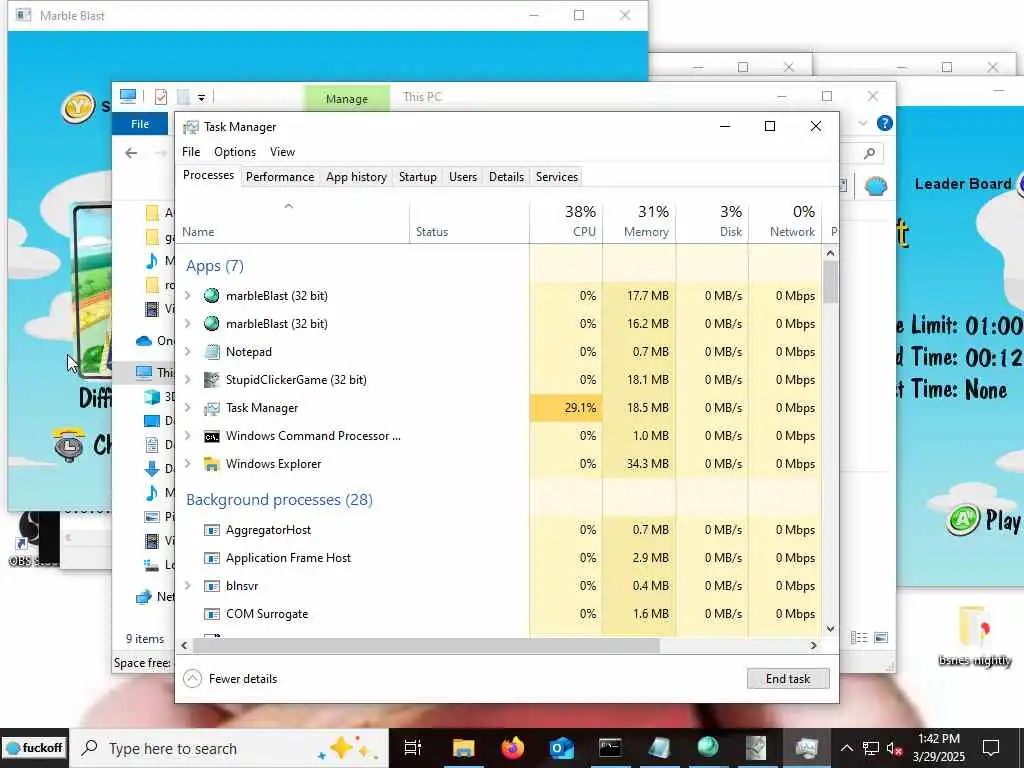Viewport: 1024px width, 768px height.
Task: Switch to Marble Blast in the taskbar
Action: 708,748
